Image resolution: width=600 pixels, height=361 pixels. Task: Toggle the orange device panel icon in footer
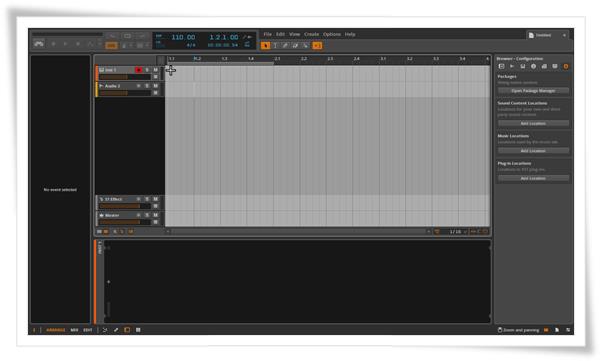point(127,330)
